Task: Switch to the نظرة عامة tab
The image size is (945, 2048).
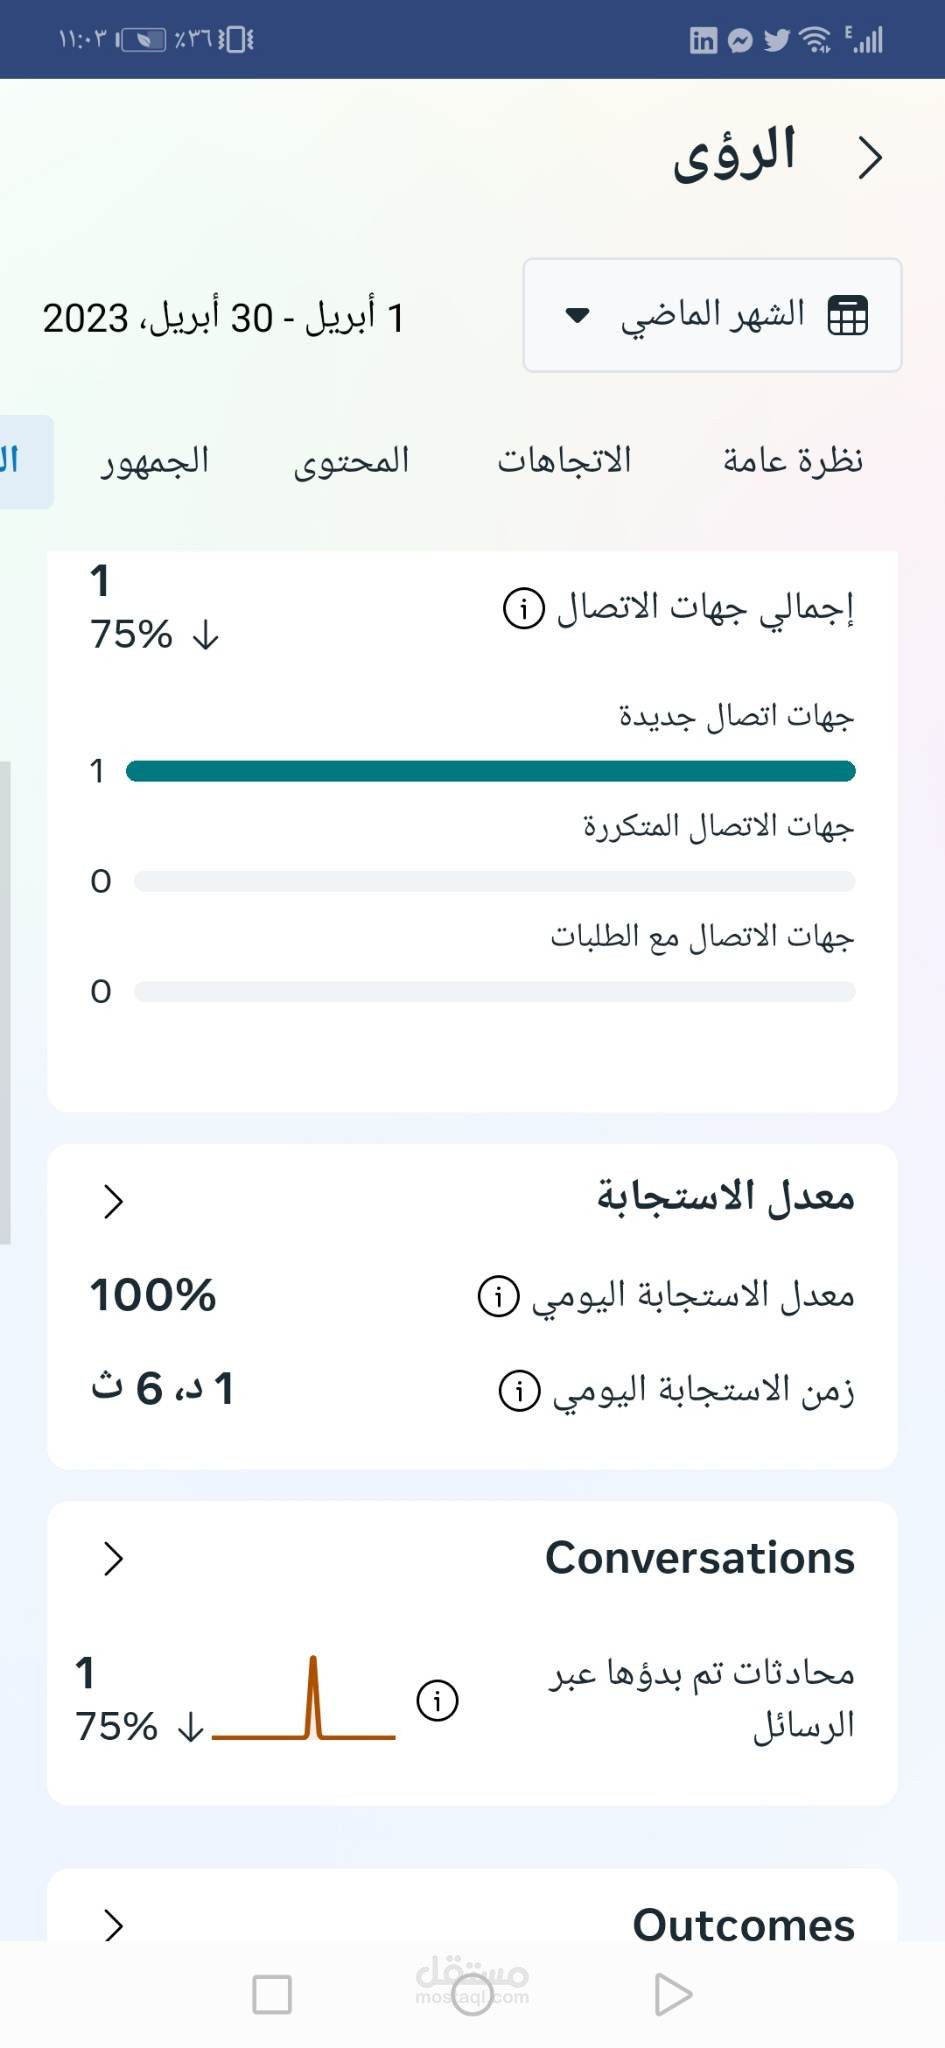Action: coord(792,461)
